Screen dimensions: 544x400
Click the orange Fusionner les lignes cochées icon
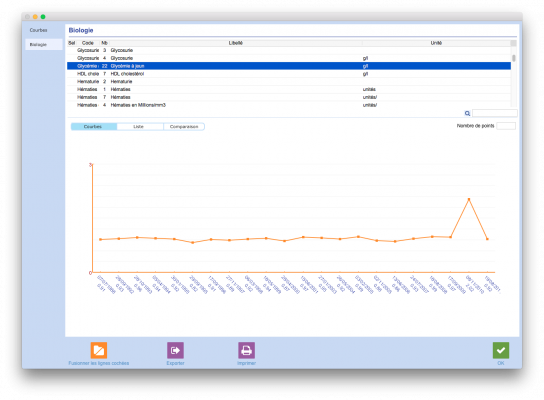(99, 350)
